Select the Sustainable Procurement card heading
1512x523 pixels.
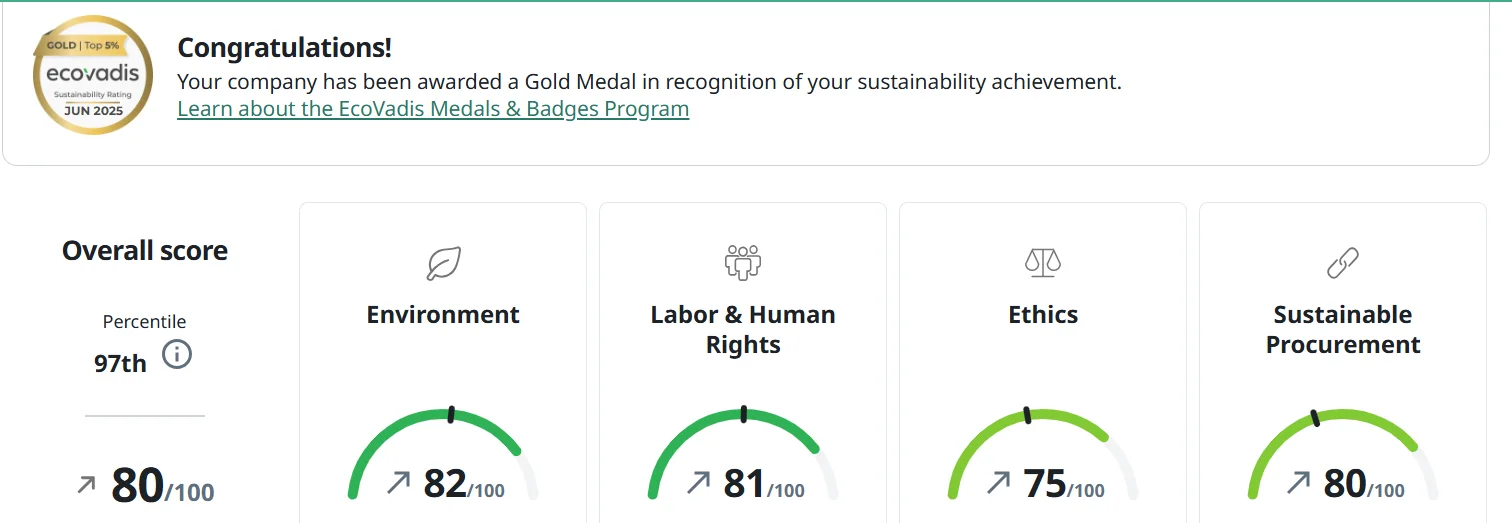point(1343,329)
